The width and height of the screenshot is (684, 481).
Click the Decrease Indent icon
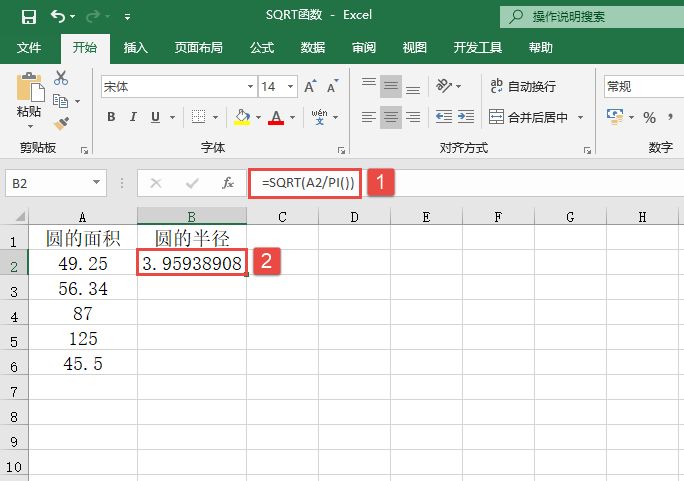tap(444, 117)
